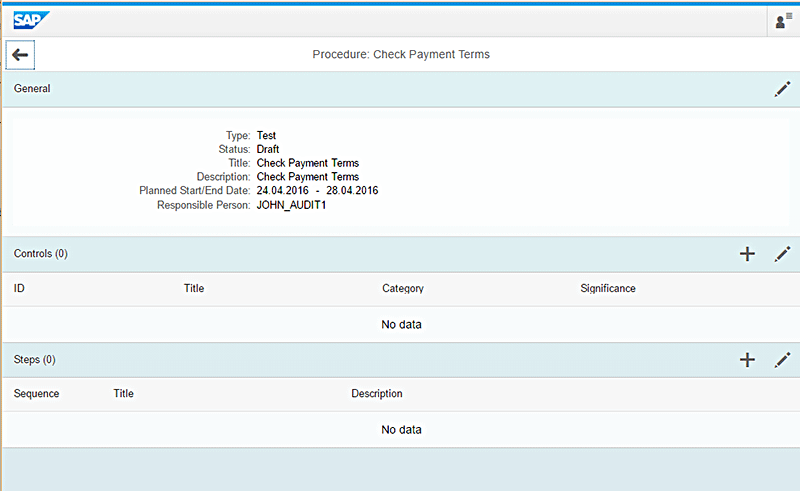Edit the General section with pencil icon
The image size is (800, 491).
click(782, 89)
